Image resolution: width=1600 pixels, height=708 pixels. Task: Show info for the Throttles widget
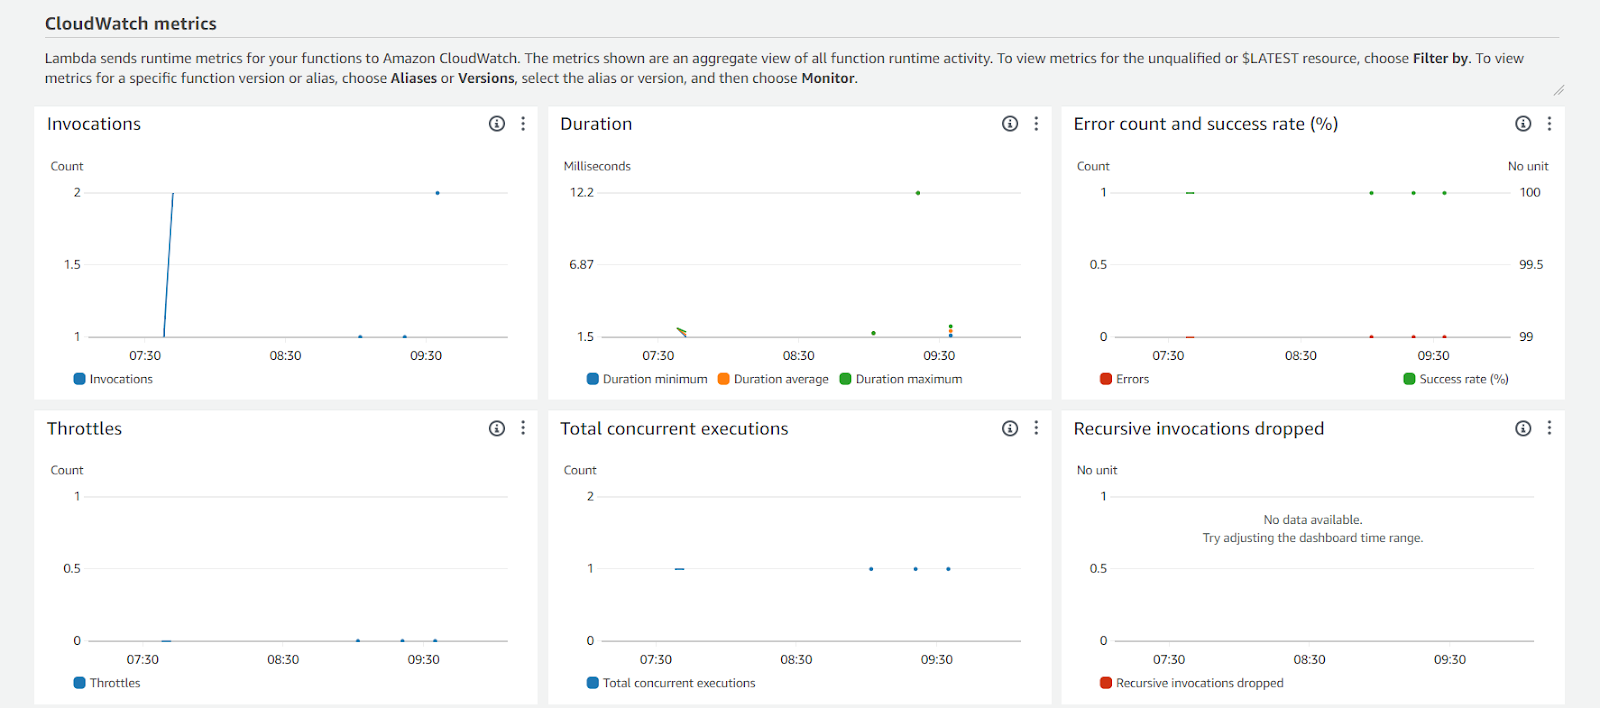[497, 428]
